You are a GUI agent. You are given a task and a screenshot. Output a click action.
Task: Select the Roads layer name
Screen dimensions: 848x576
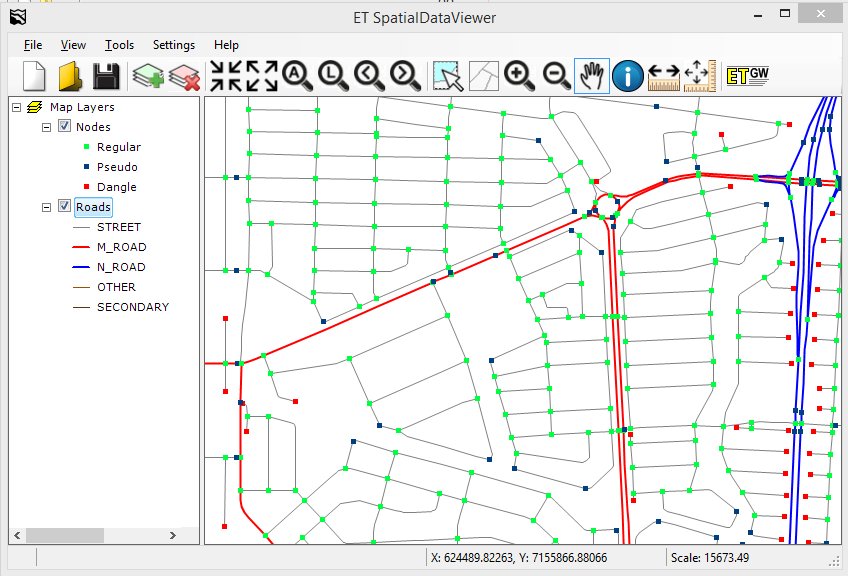pos(93,207)
